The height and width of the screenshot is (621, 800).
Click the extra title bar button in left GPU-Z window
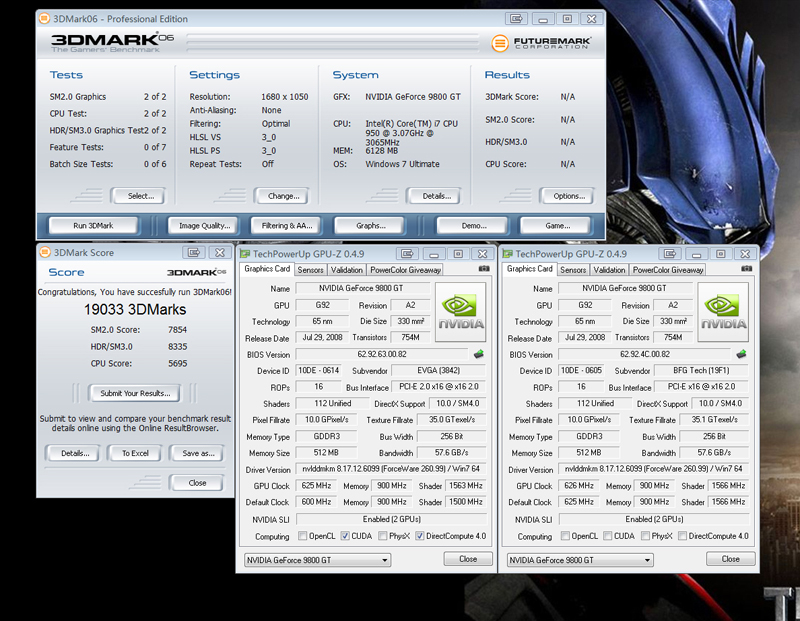[407, 254]
